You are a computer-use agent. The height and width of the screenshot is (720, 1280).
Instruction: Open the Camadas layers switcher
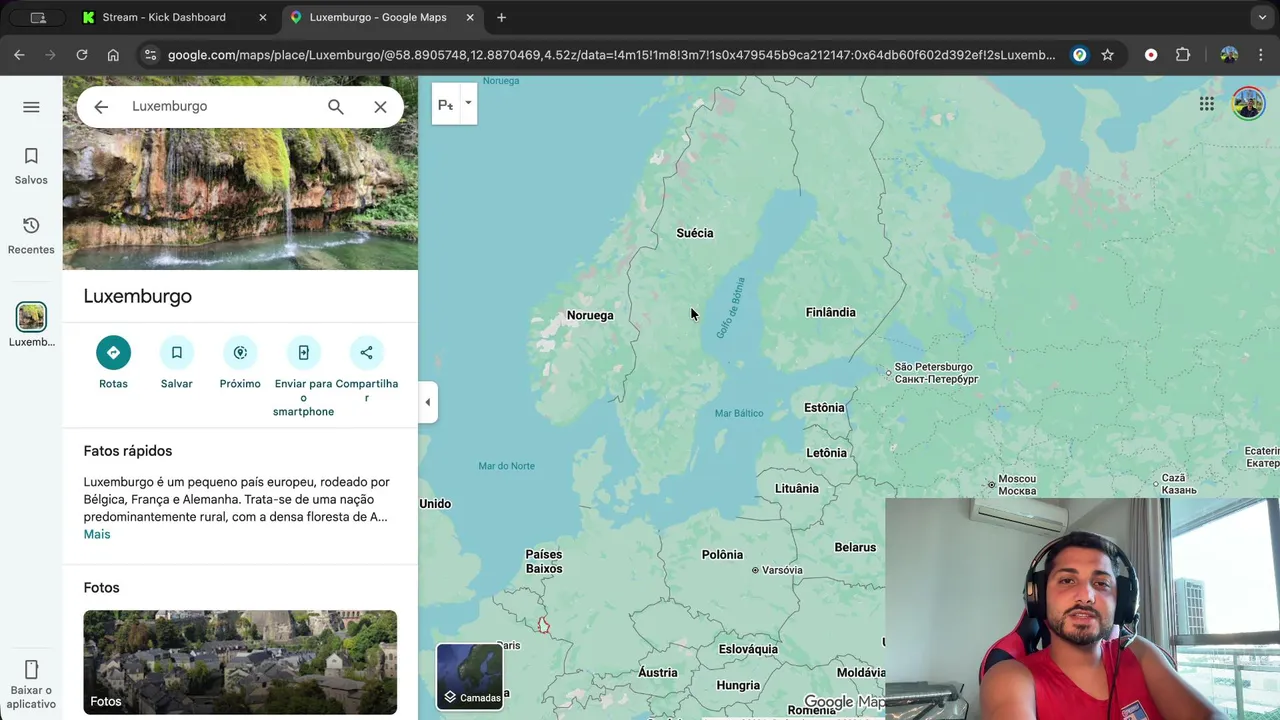tap(470, 676)
